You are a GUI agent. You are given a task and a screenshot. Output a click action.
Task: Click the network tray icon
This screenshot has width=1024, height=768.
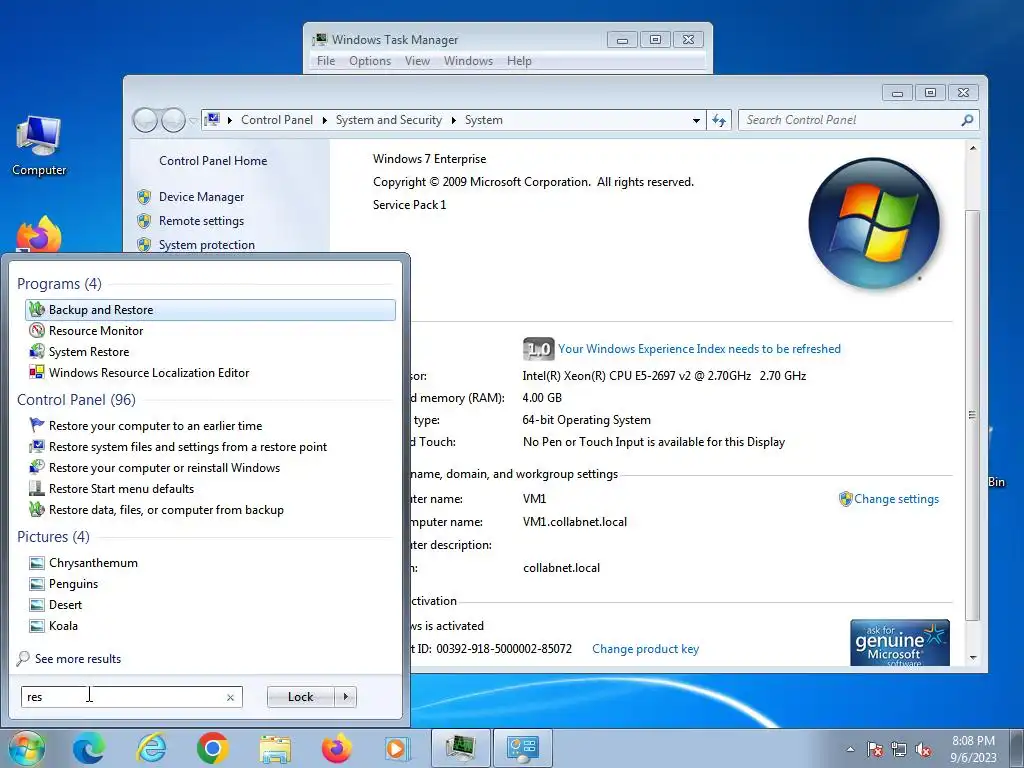pyautogui.click(x=899, y=749)
